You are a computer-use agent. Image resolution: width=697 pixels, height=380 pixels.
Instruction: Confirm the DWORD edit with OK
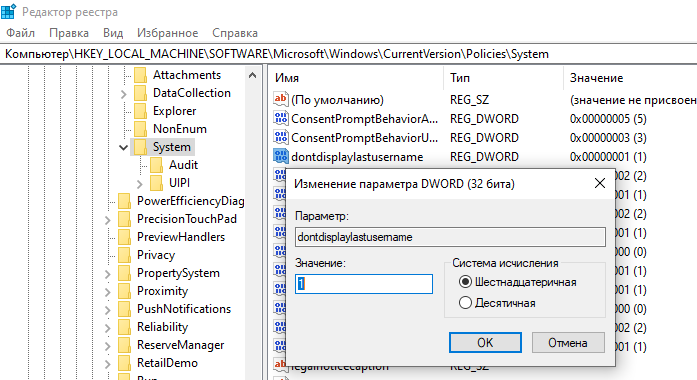485,343
